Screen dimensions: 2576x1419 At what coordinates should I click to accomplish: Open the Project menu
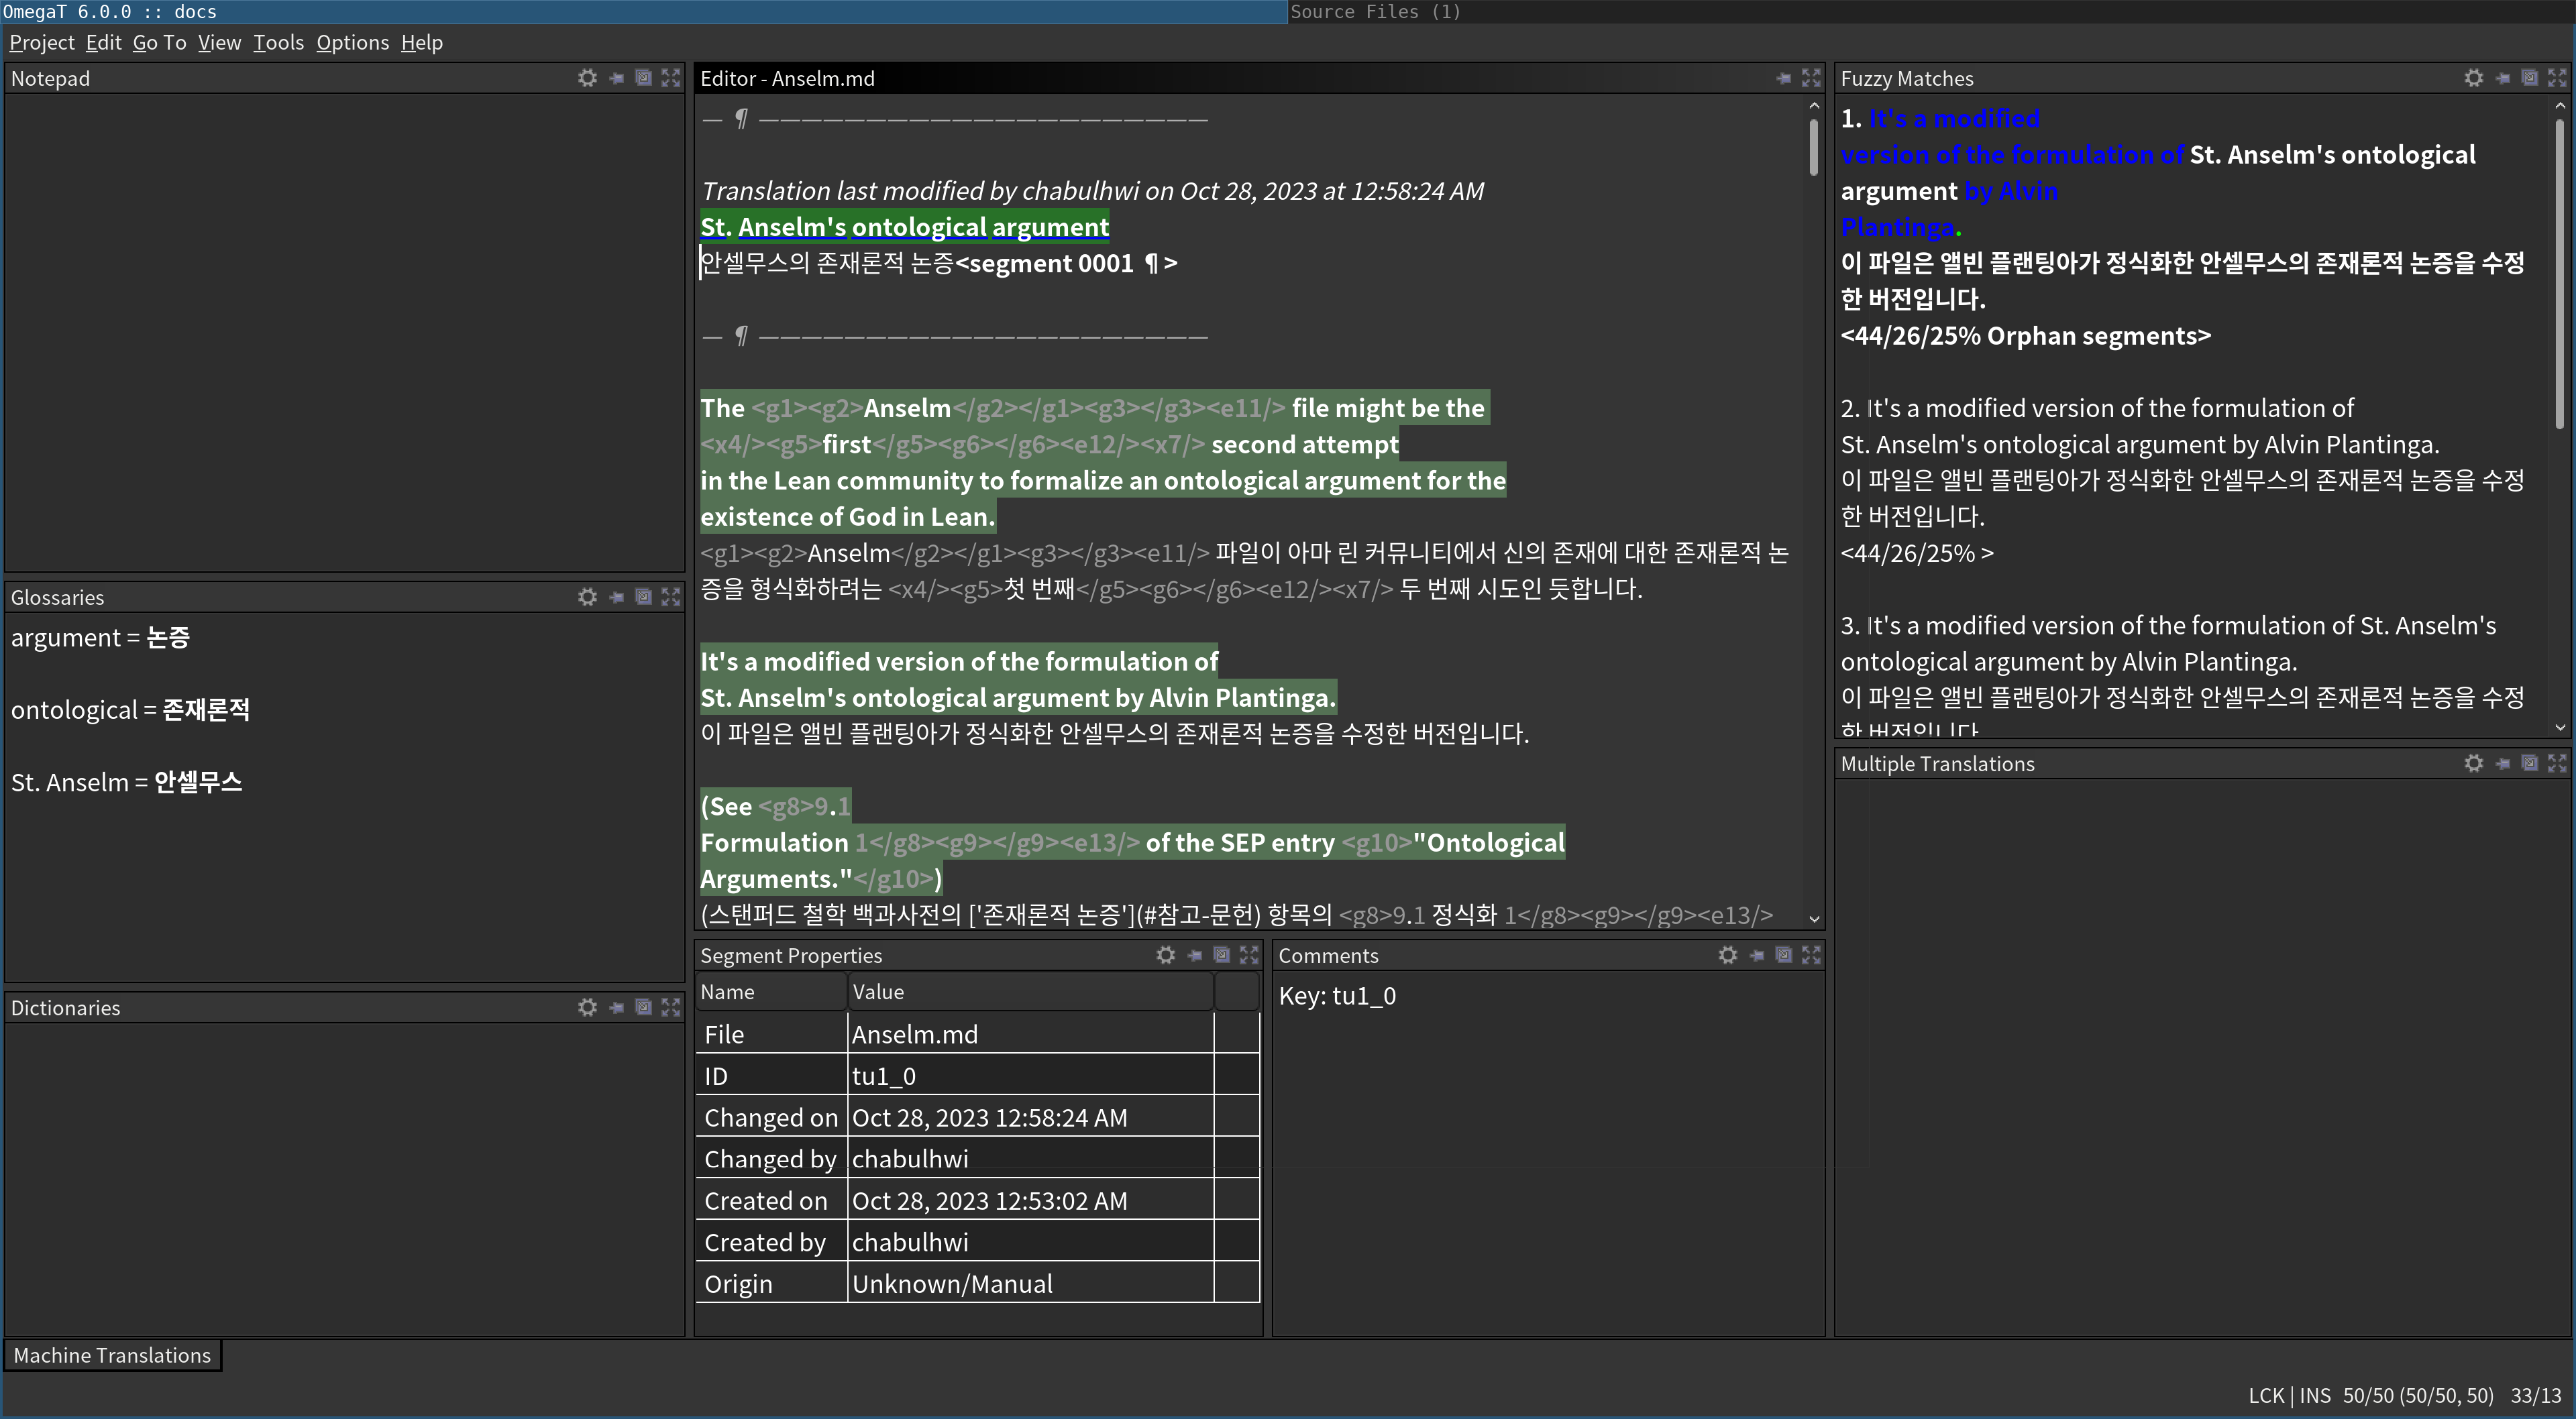click(x=42, y=42)
